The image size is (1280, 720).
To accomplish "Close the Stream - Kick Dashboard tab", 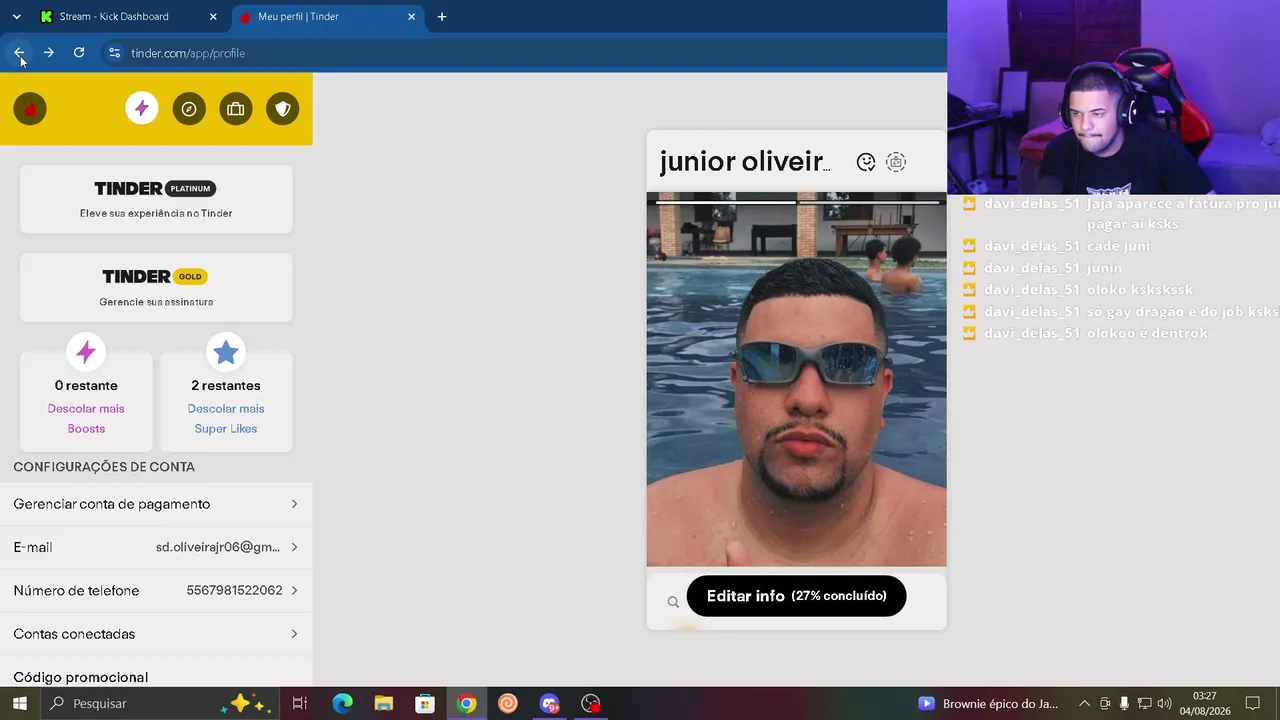I will pyautogui.click(x=213, y=17).
